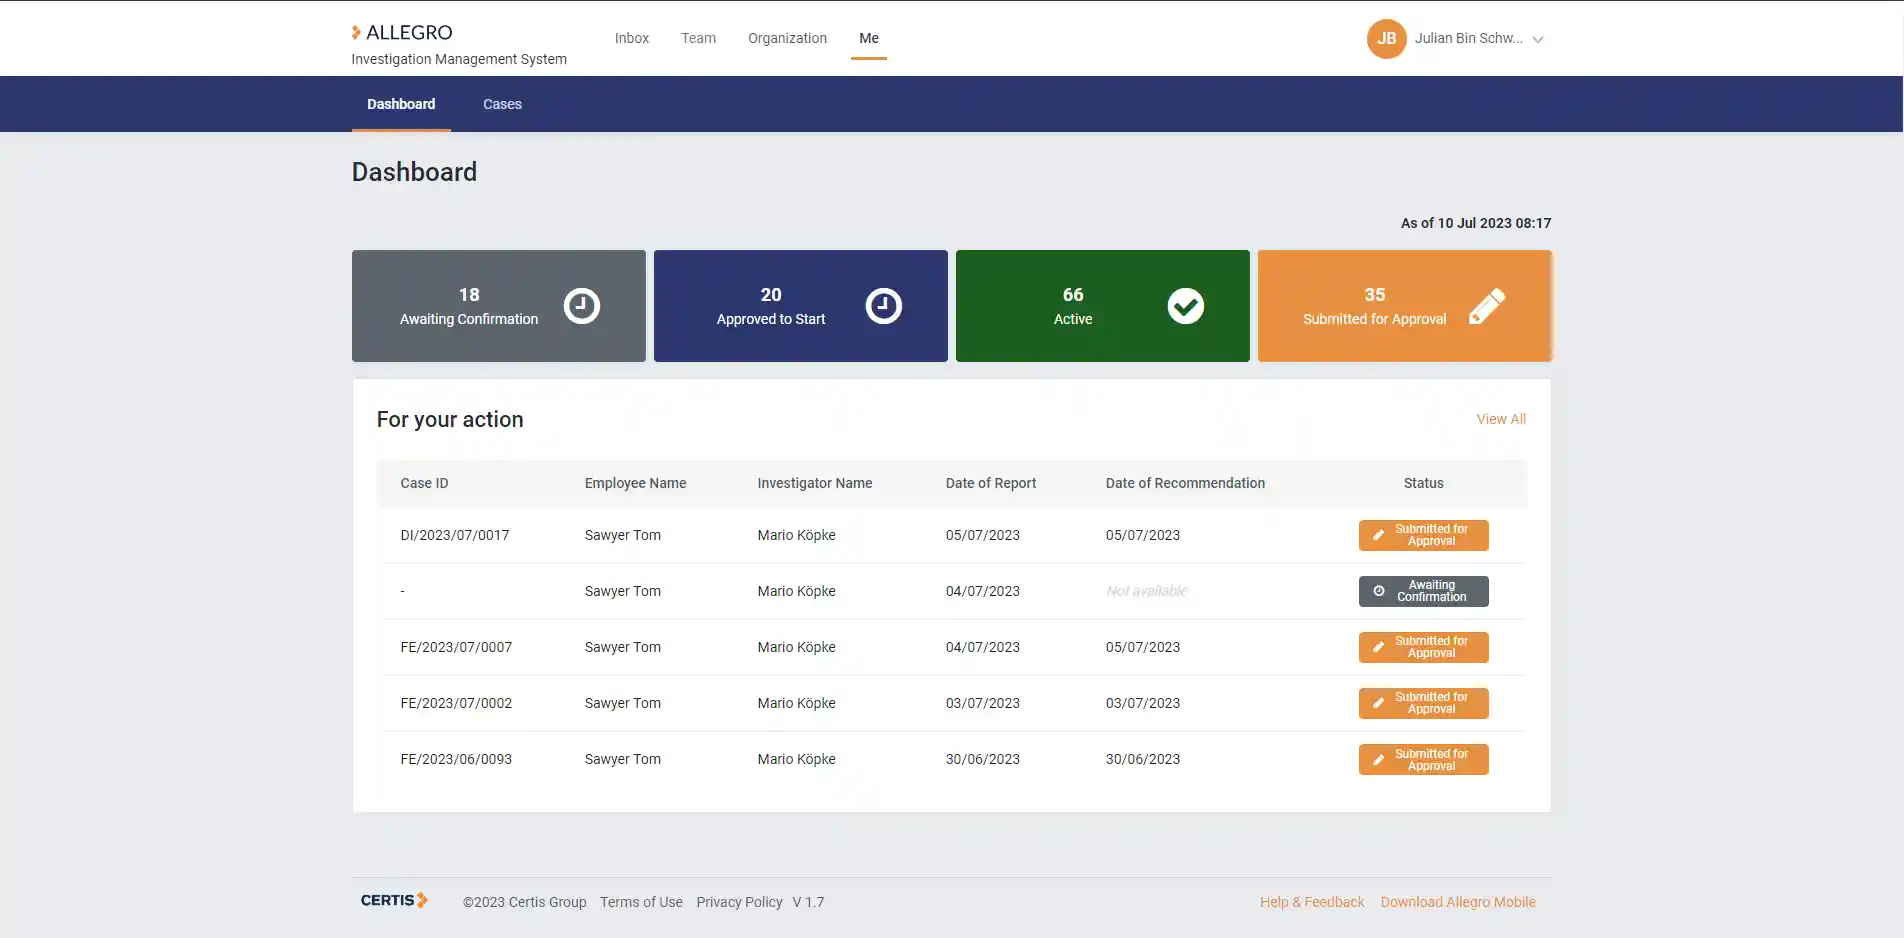The height and width of the screenshot is (938, 1904).
Task: Click the Terms of Use link
Action: pos(641,902)
